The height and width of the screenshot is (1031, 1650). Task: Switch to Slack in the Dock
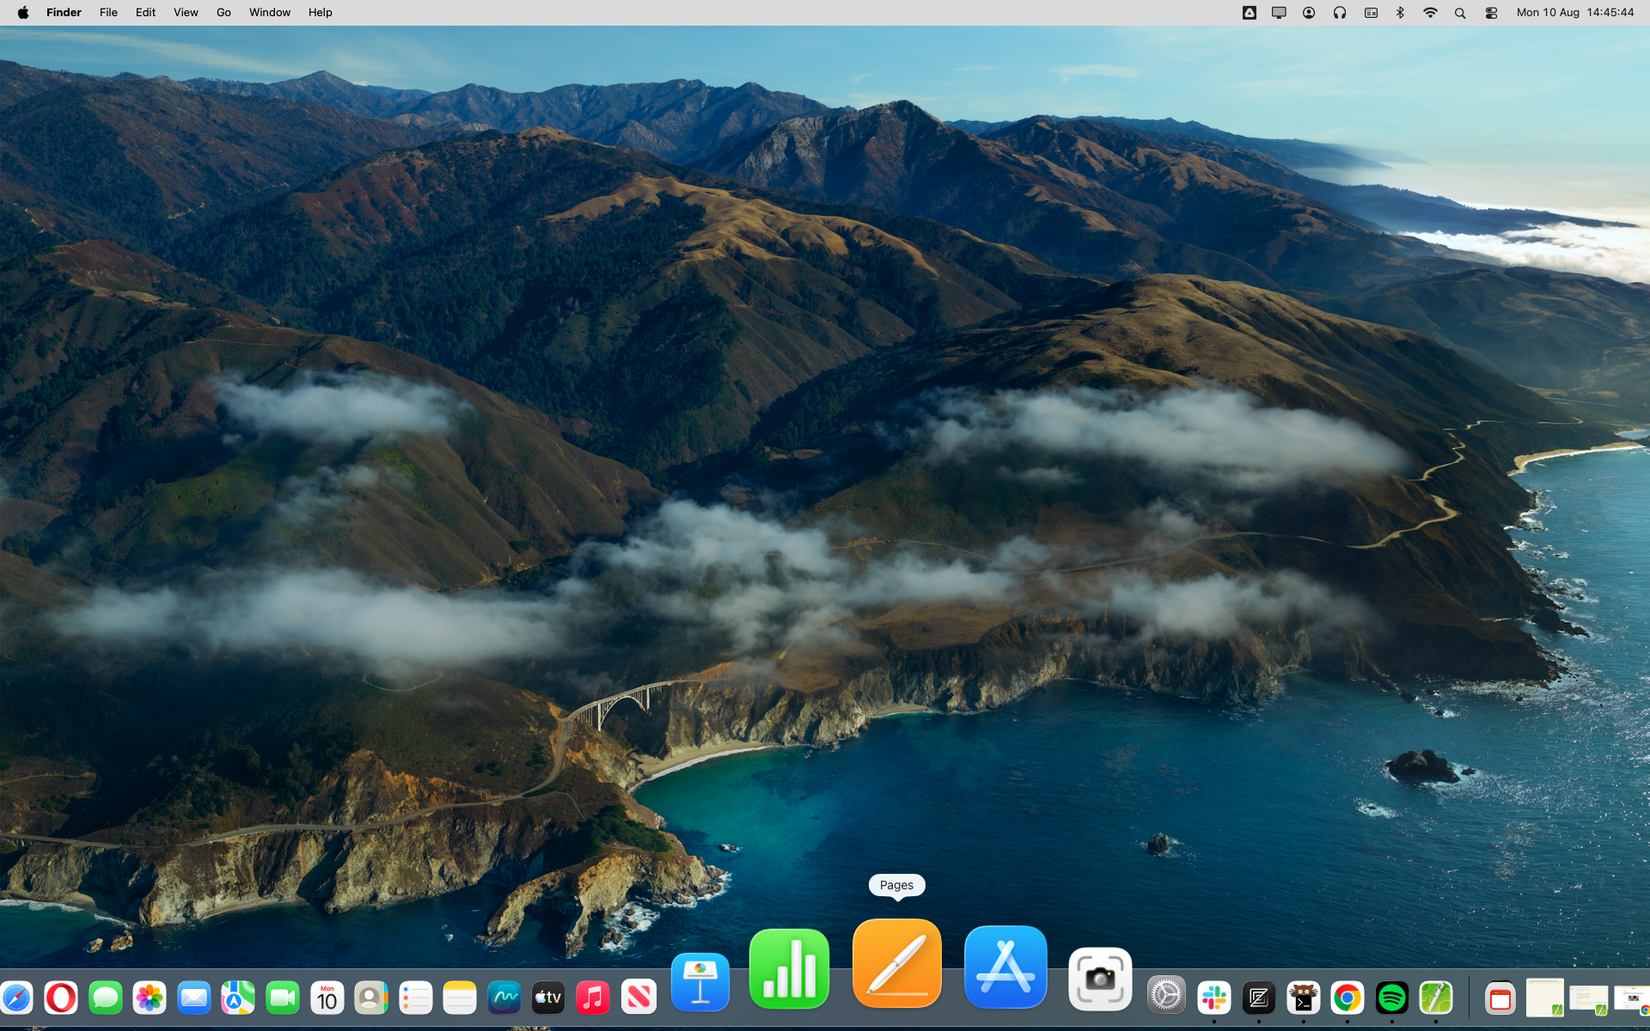click(x=1214, y=997)
